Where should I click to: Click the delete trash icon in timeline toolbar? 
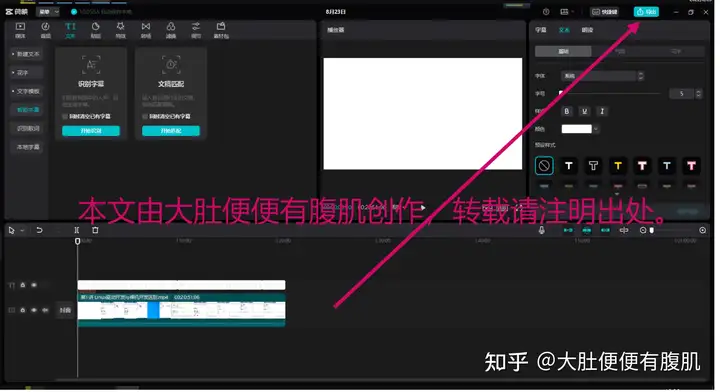pyautogui.click(x=95, y=230)
